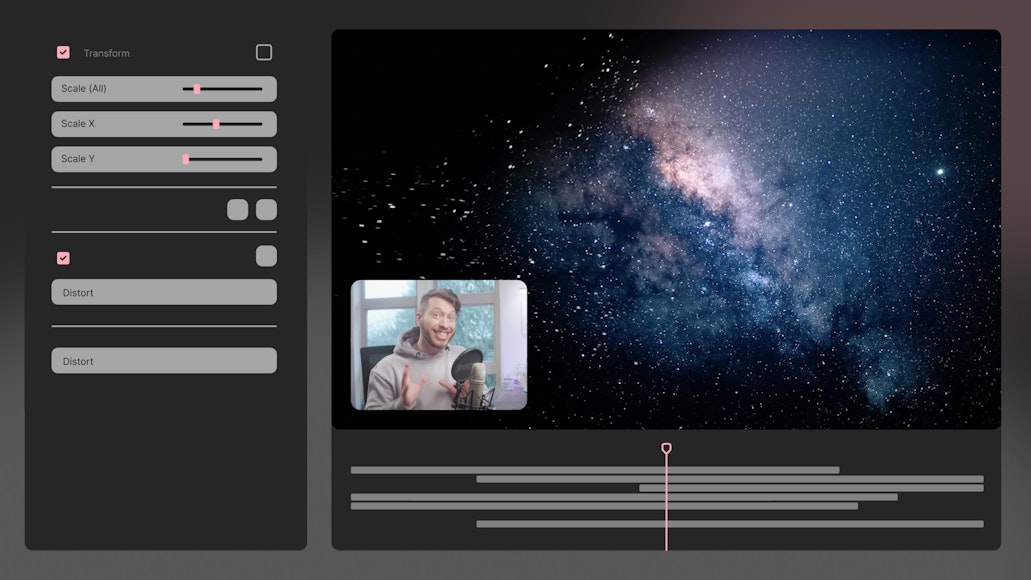Click the Scale X slider handle

pyautogui.click(x=216, y=123)
